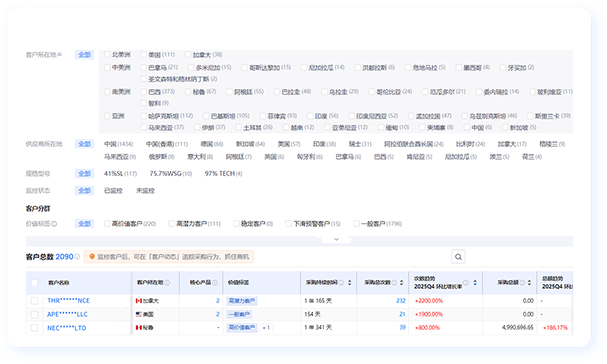Check the 哈萨克斯坦 (112) checkbox
This screenshot has width=607, height=364.
(x=144, y=116)
